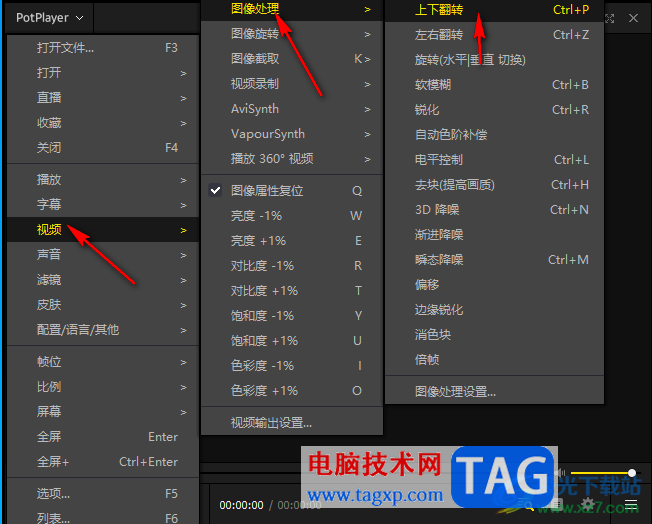
Task: Click 饱和度 -1% item
Action: tap(292, 316)
